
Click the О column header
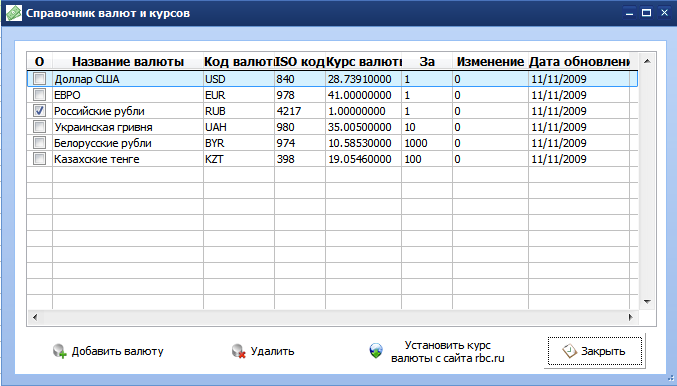point(39,62)
